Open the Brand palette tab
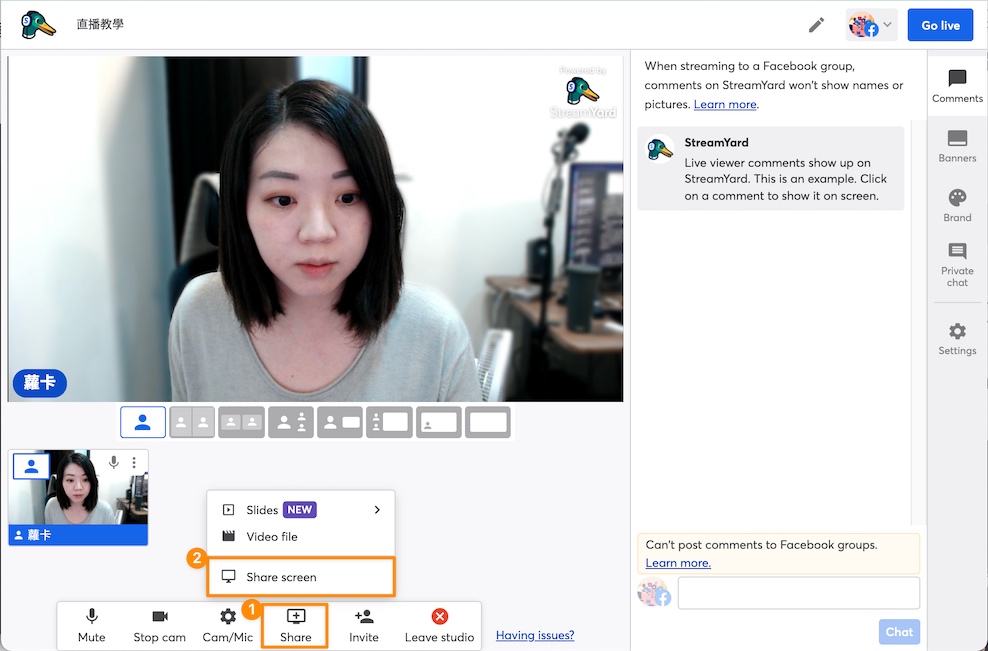Viewport: 988px width, 651px height. 957,205
